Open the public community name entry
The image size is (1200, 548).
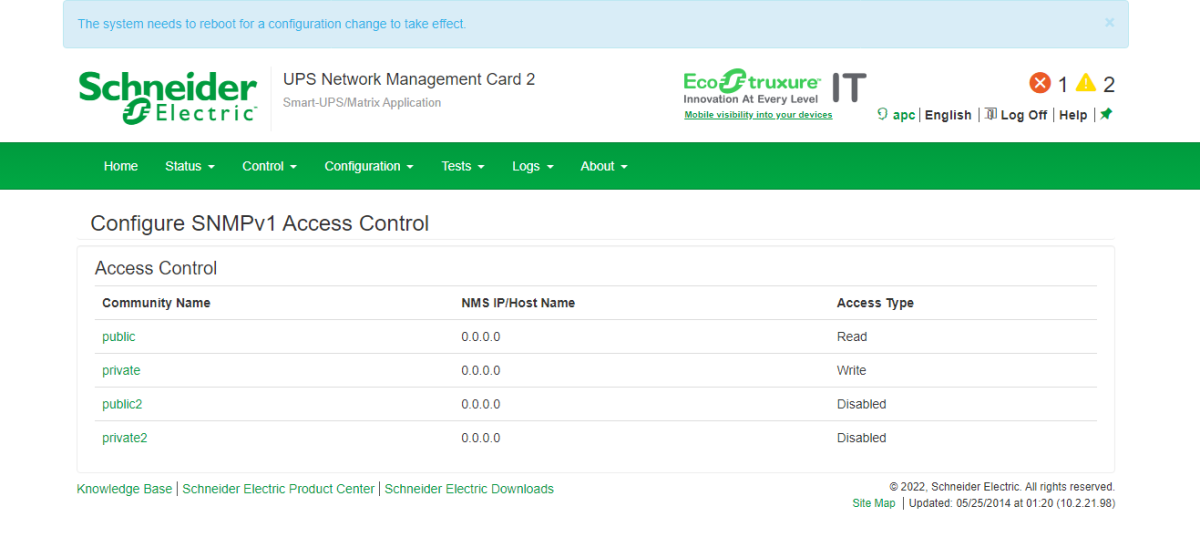[x=118, y=337]
